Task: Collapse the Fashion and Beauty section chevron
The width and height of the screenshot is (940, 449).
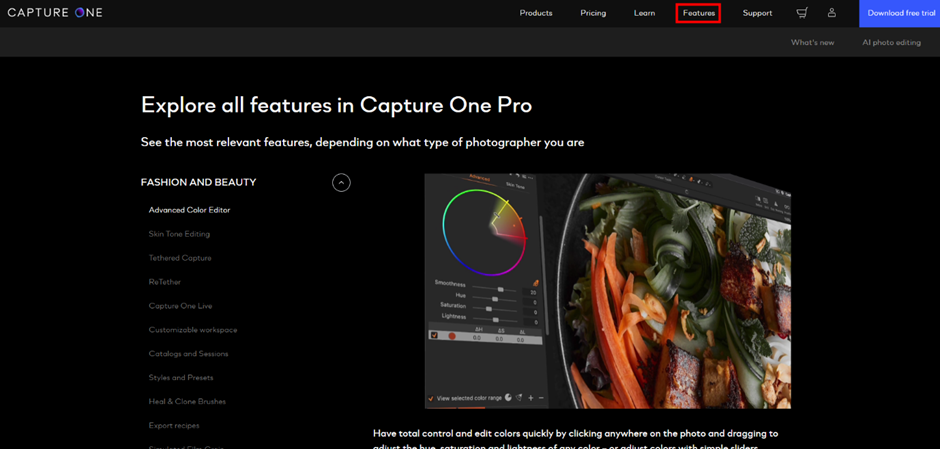Action: pos(341,182)
